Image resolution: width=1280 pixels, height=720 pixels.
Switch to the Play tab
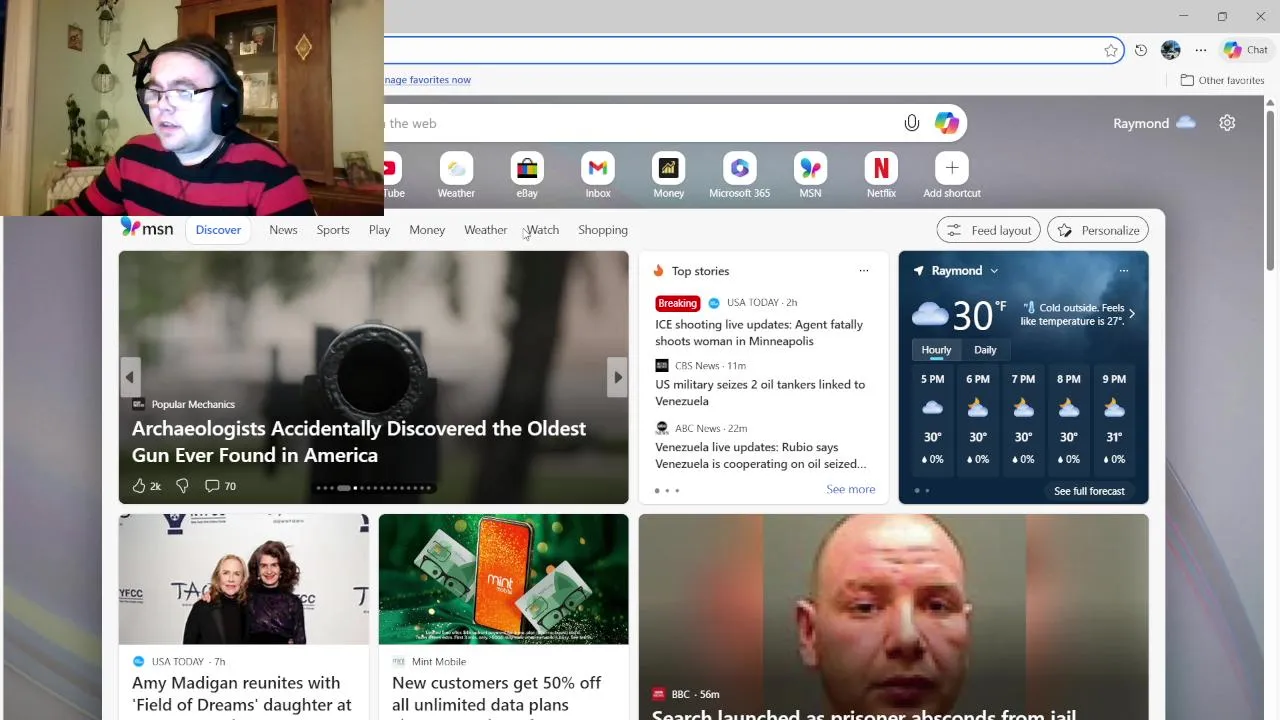(379, 230)
